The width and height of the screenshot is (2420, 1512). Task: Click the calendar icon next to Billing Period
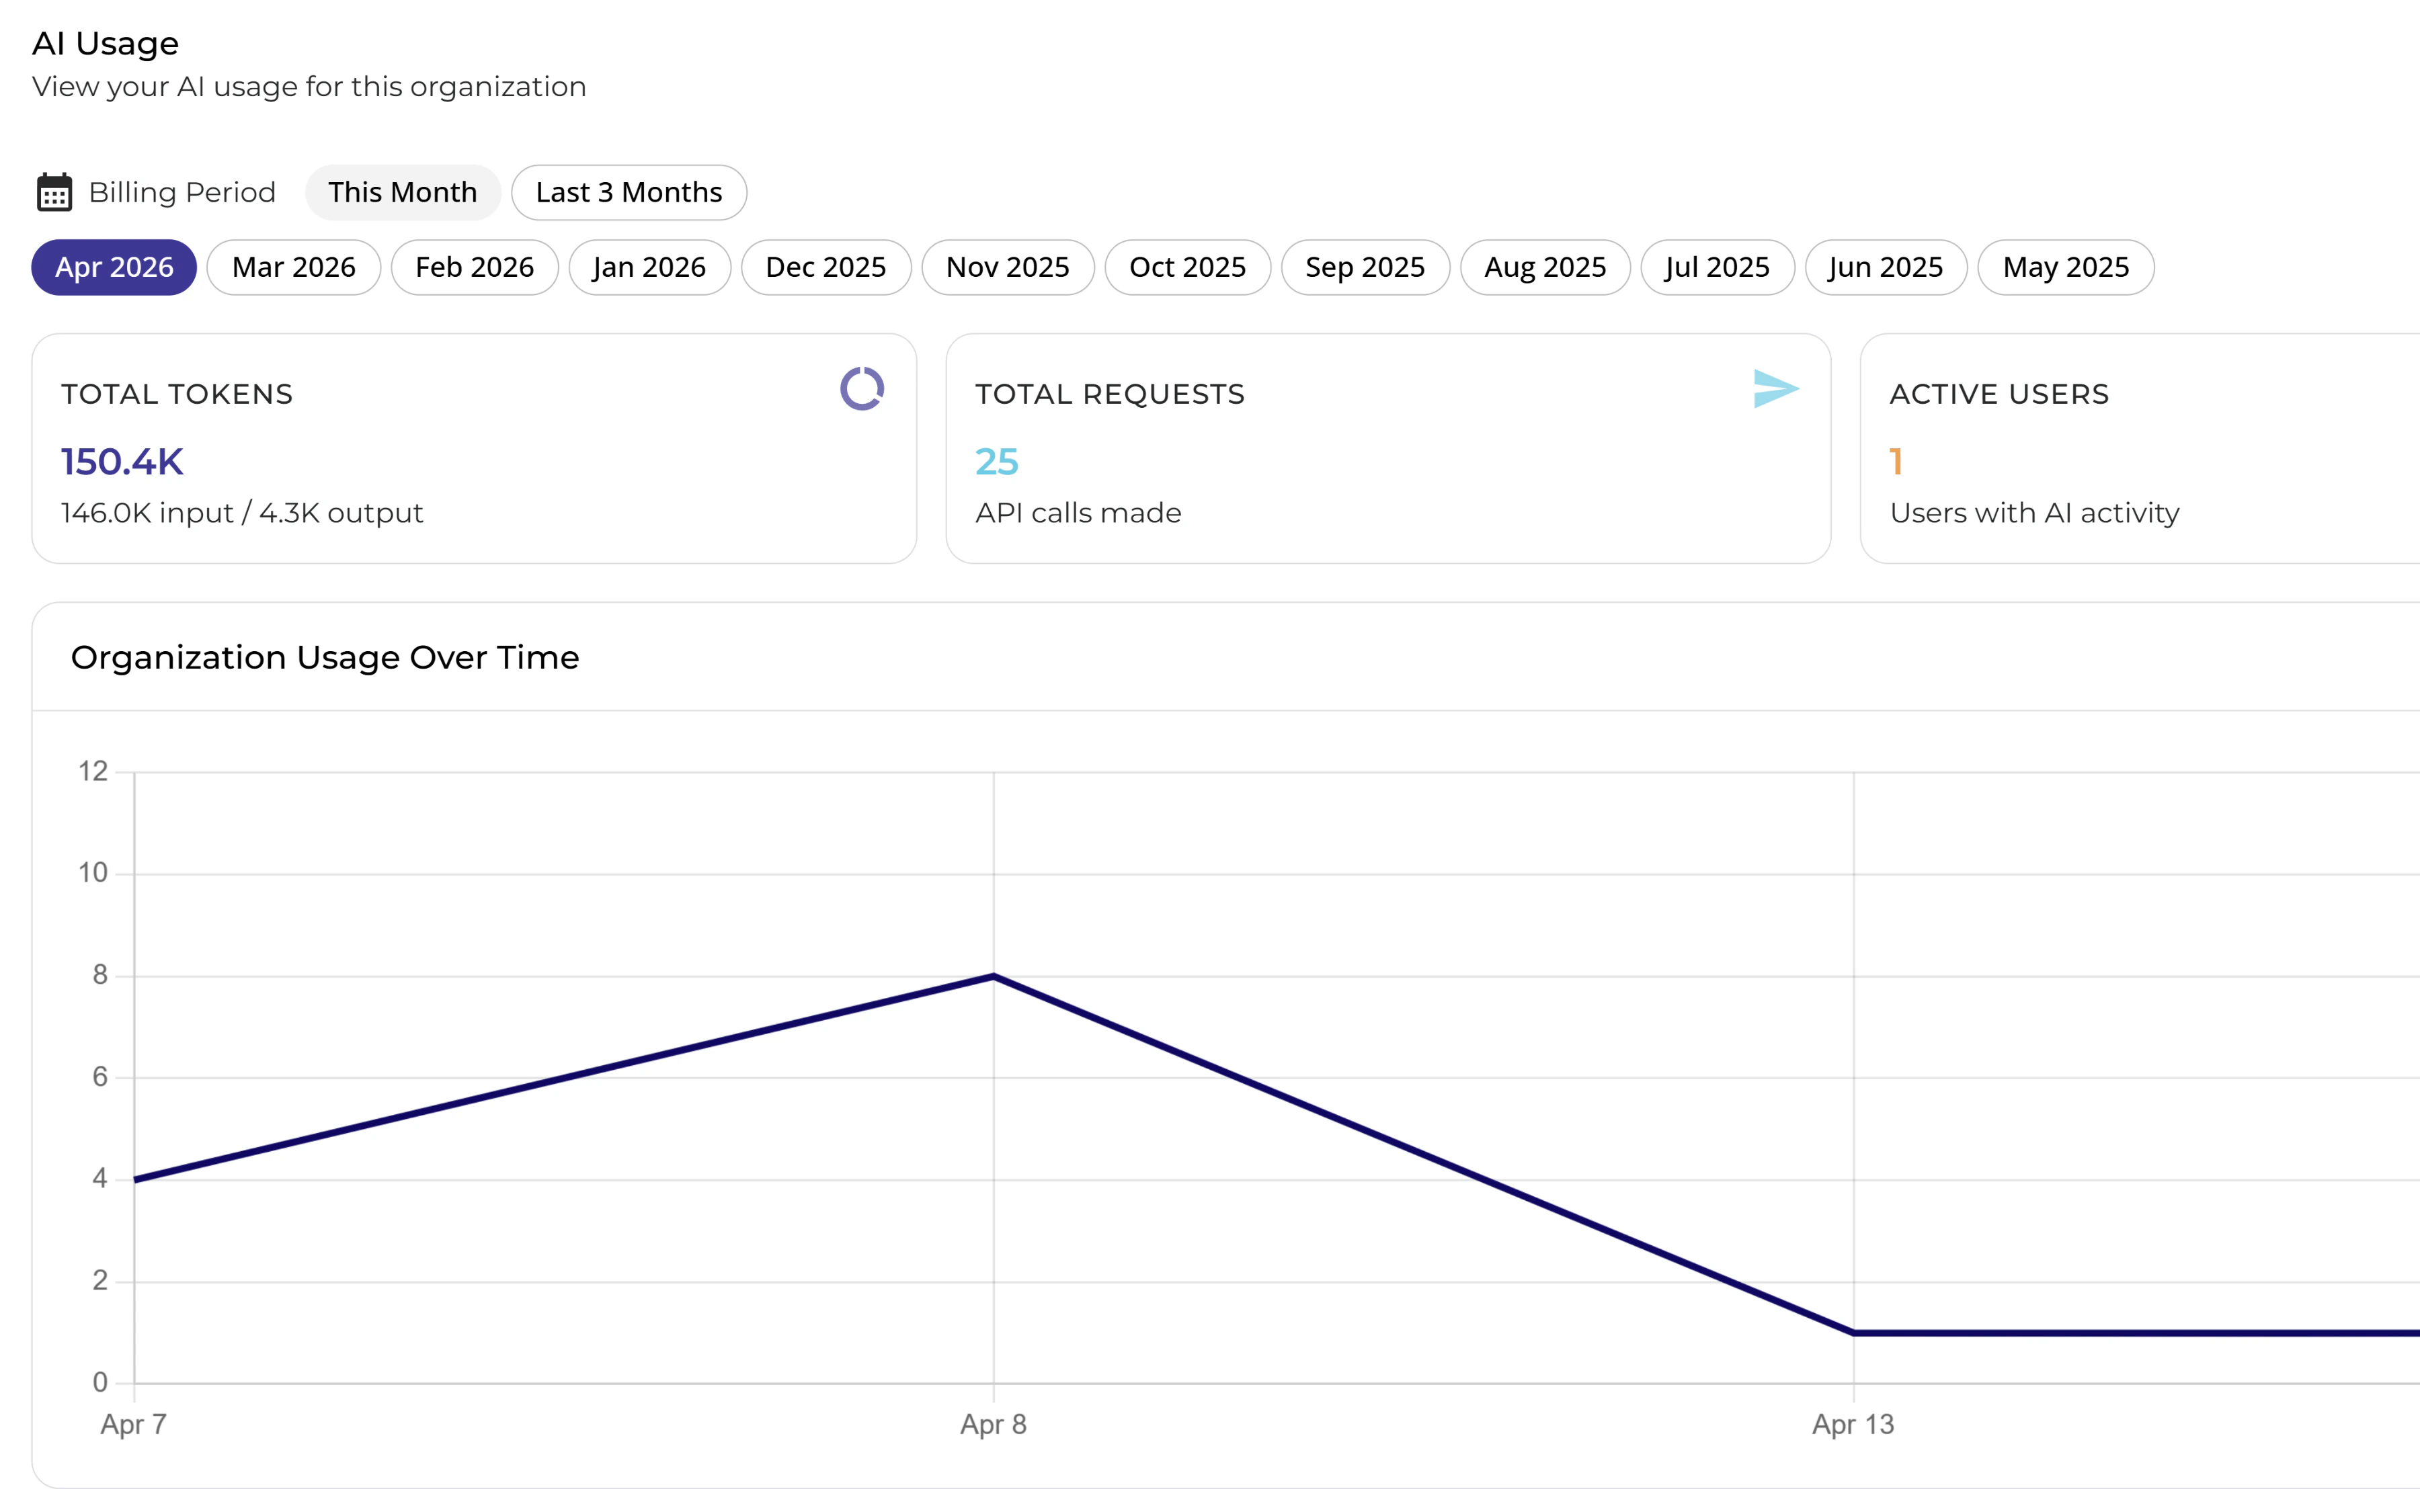55,191
